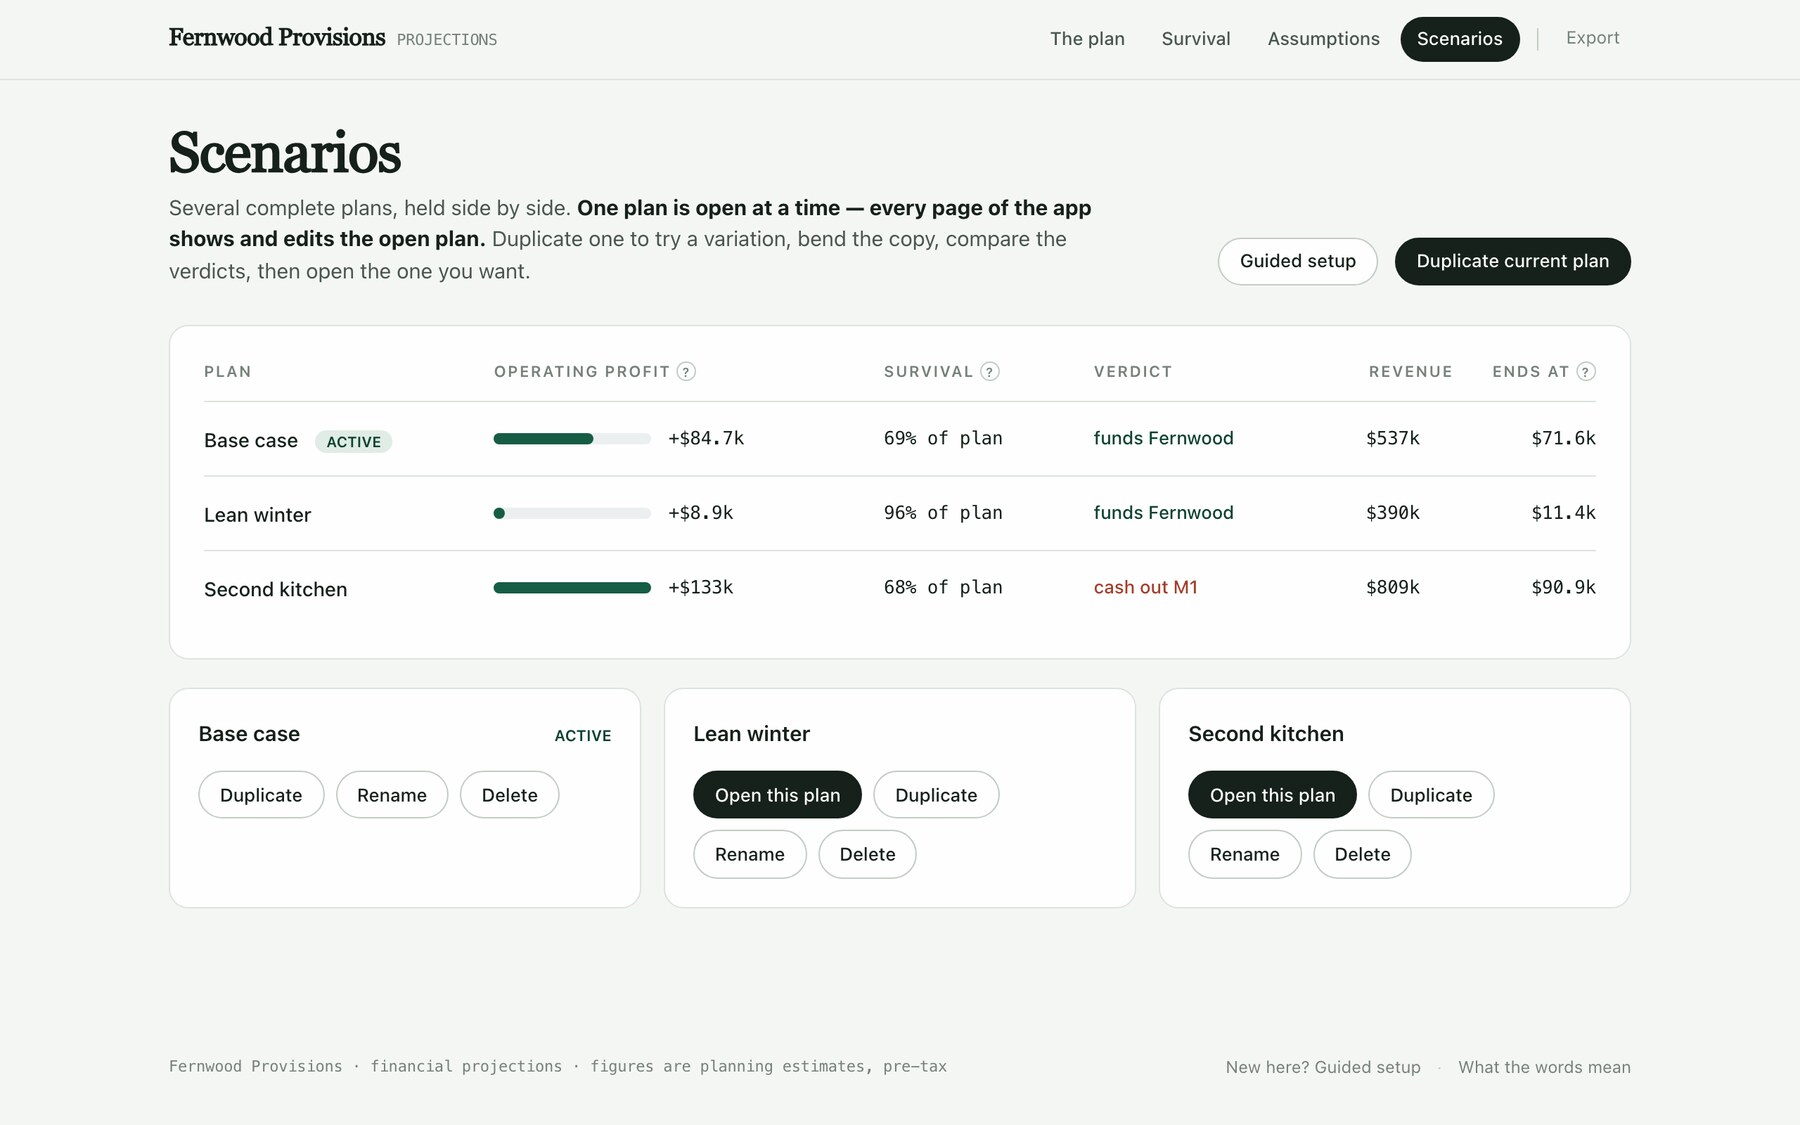
Task: Open New here? Guided setup footer link
Action: [x=1323, y=1067]
